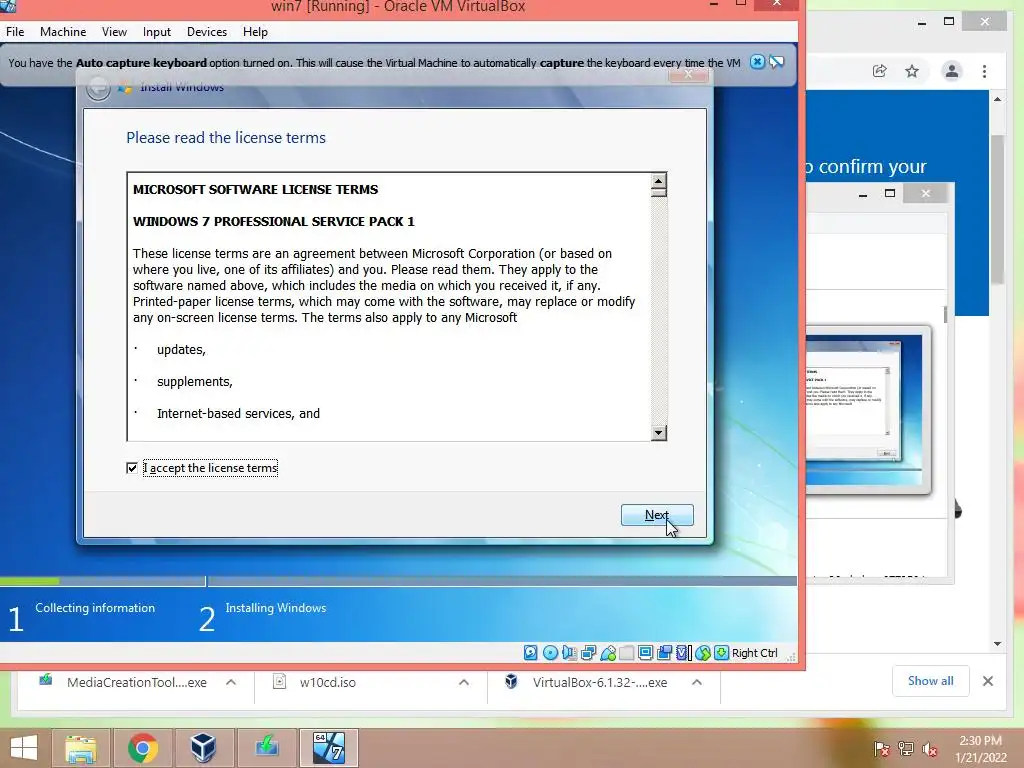Click the 'Right Ctrl' host key label
The height and width of the screenshot is (768, 1024).
[754, 652]
